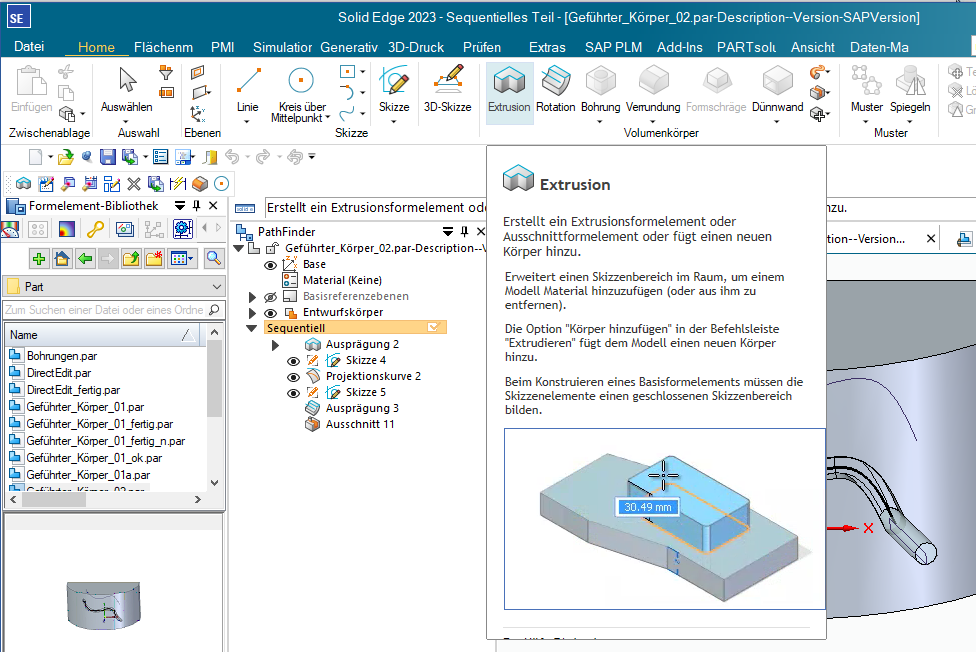Go to home folder in Formelement-Bibliothek
This screenshot has height=652, width=976.
[62, 258]
